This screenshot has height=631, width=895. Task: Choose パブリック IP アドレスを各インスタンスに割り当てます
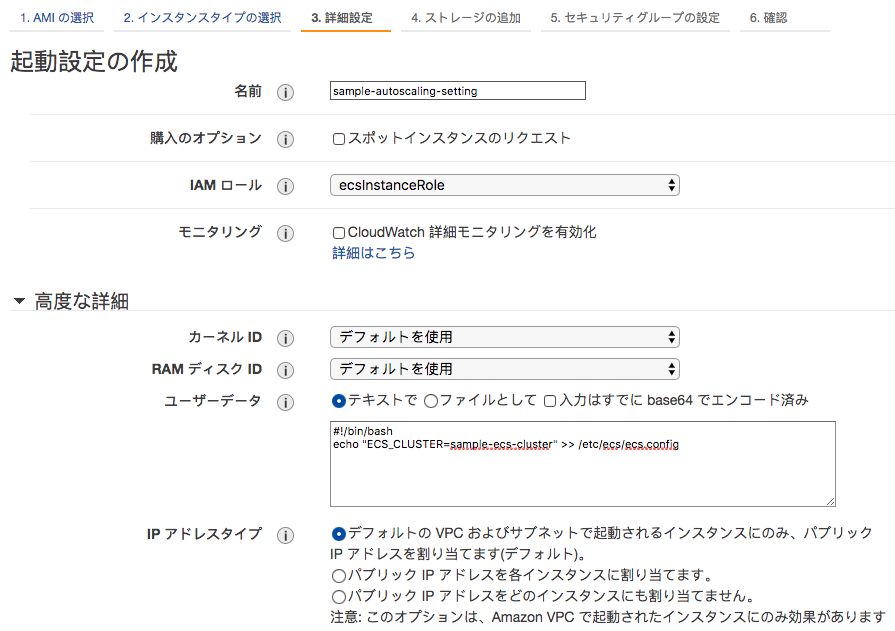tap(338, 576)
